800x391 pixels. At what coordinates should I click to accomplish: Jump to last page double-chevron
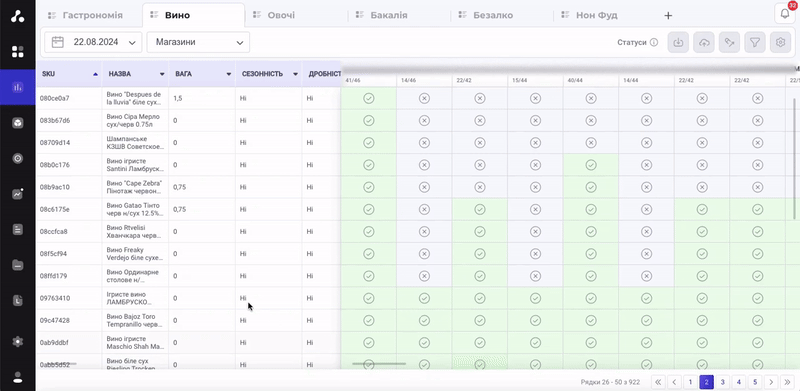click(787, 382)
